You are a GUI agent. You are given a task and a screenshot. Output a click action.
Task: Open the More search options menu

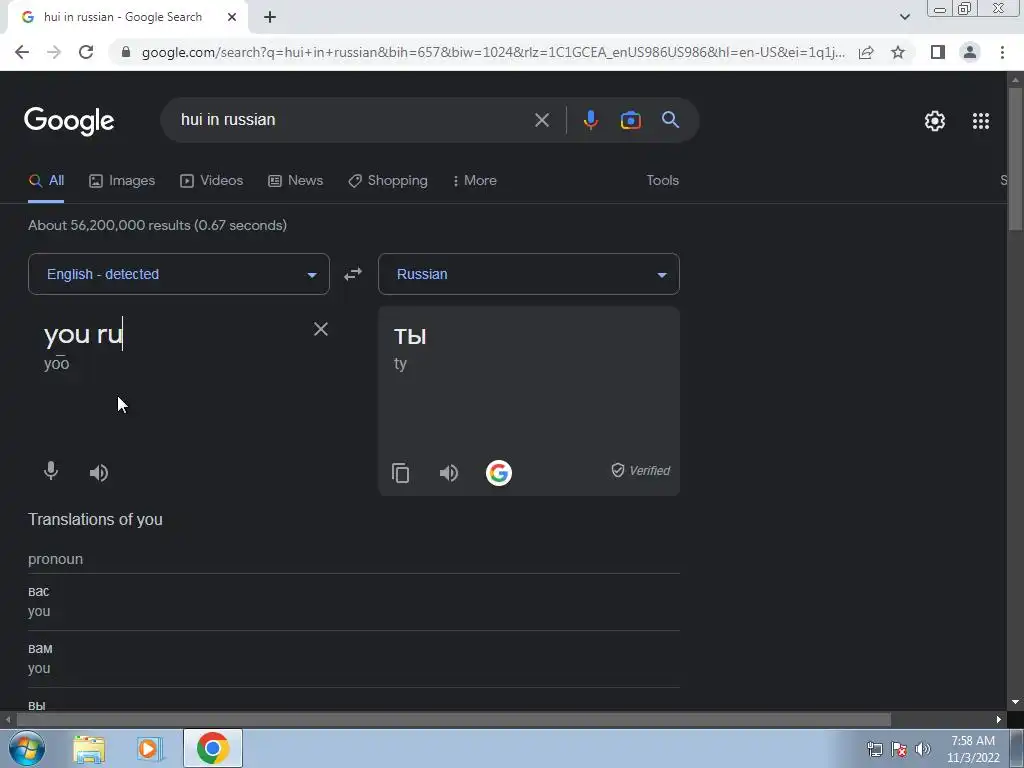[x=475, y=181]
